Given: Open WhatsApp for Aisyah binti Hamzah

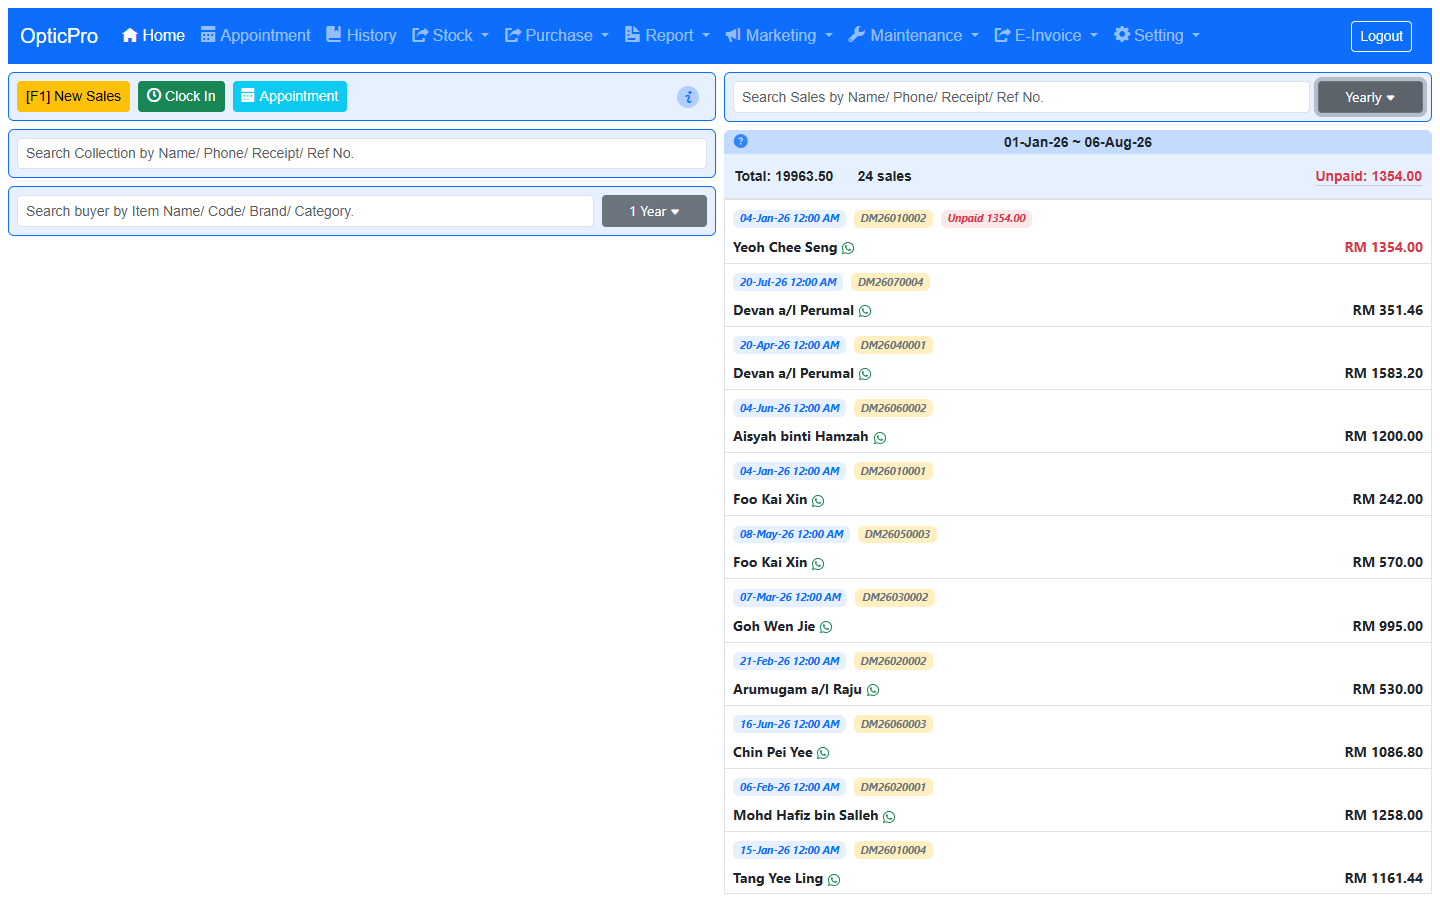Looking at the screenshot, I should click(x=880, y=438).
